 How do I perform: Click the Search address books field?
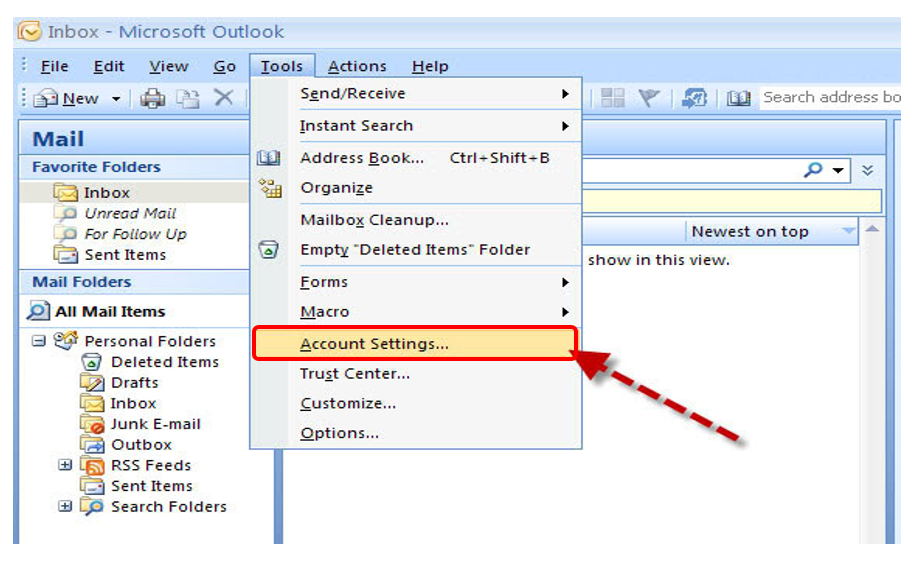pos(831,97)
